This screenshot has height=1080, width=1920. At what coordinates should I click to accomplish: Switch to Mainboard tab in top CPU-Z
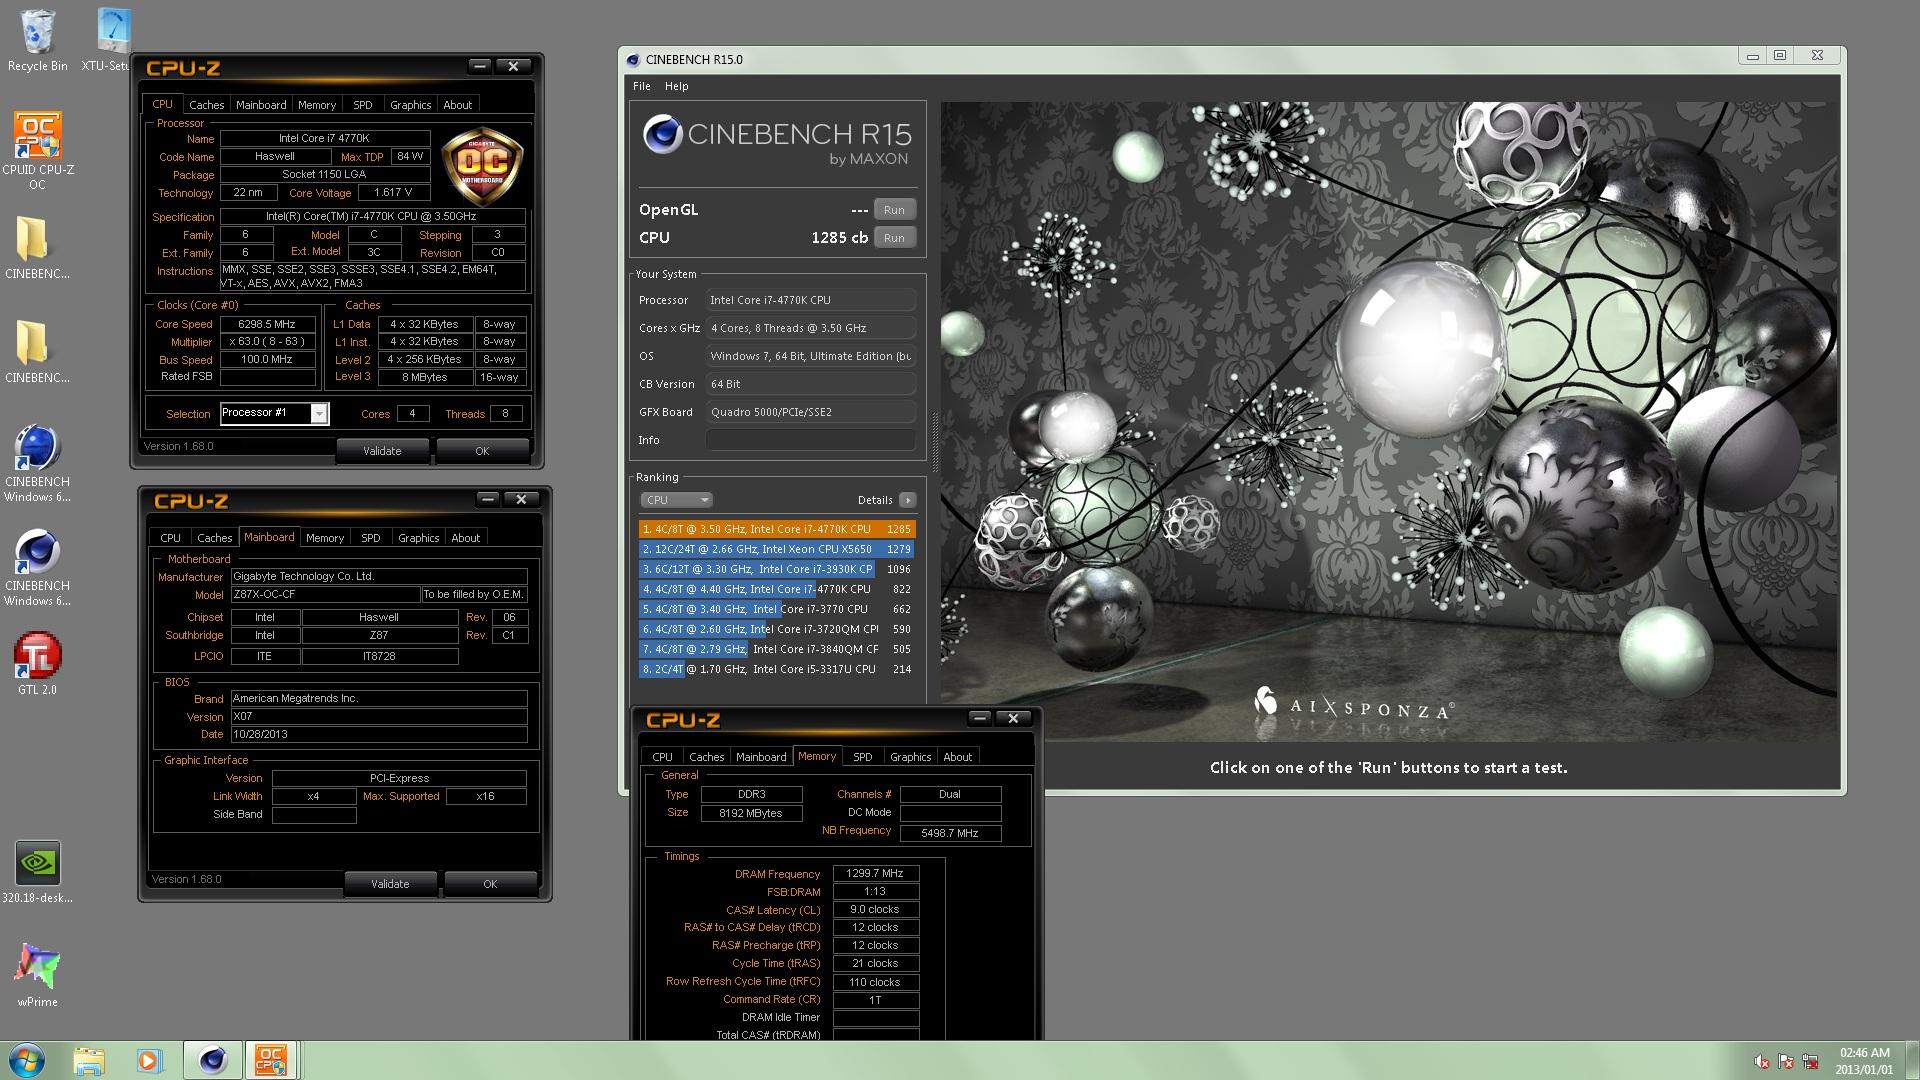[x=261, y=105]
